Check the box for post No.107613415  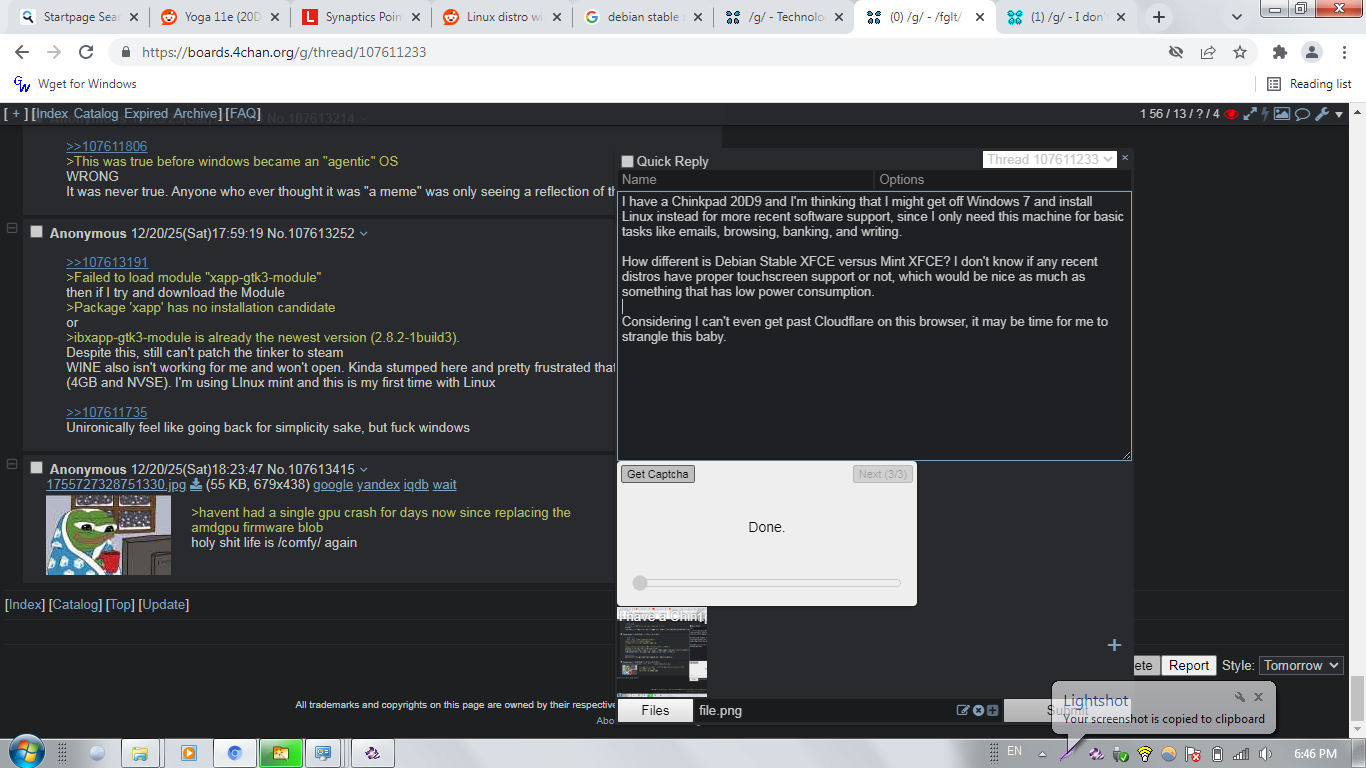click(x=37, y=468)
